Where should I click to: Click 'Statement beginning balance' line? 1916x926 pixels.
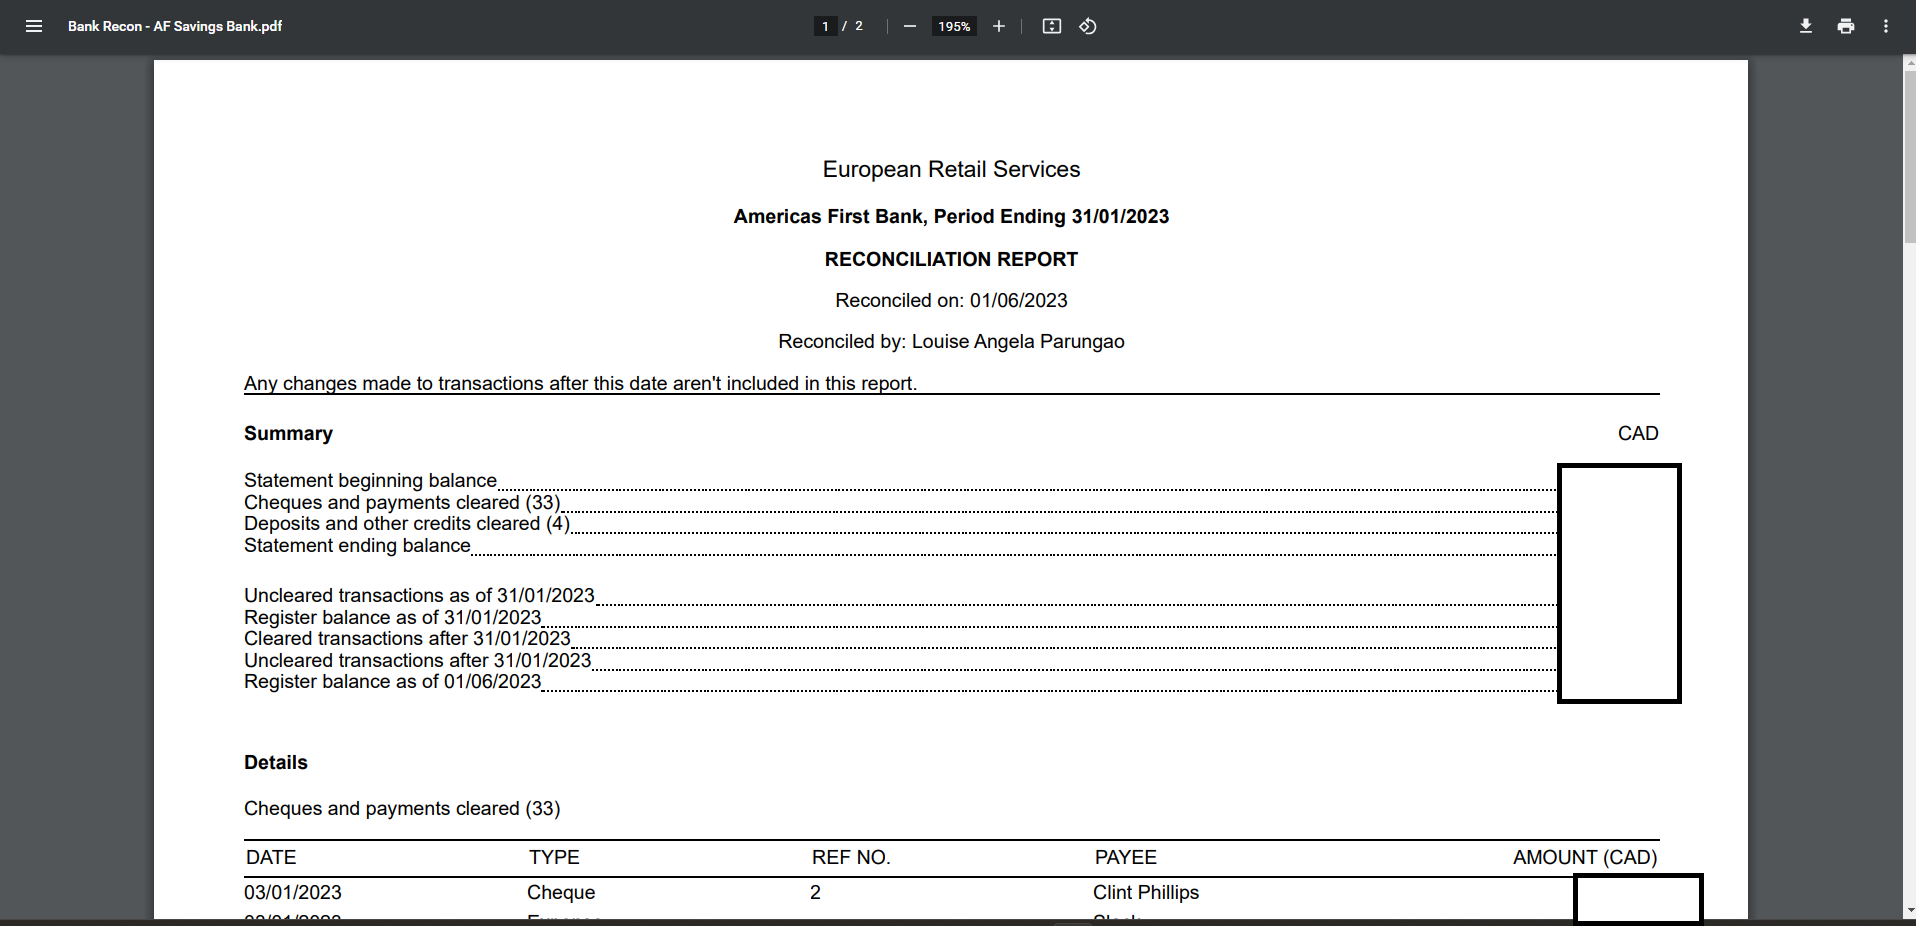click(x=370, y=480)
